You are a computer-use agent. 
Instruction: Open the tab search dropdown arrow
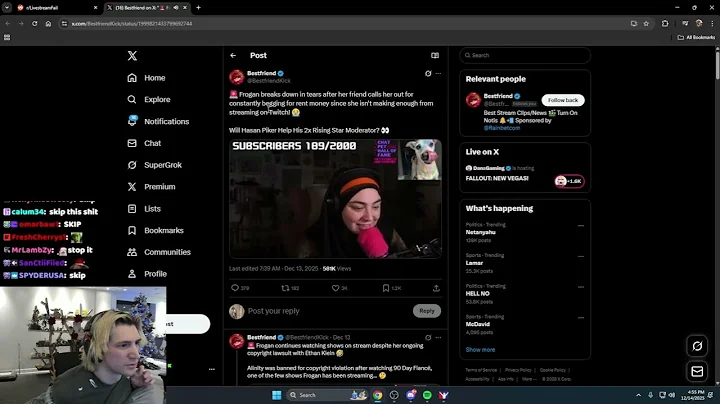point(7,7)
